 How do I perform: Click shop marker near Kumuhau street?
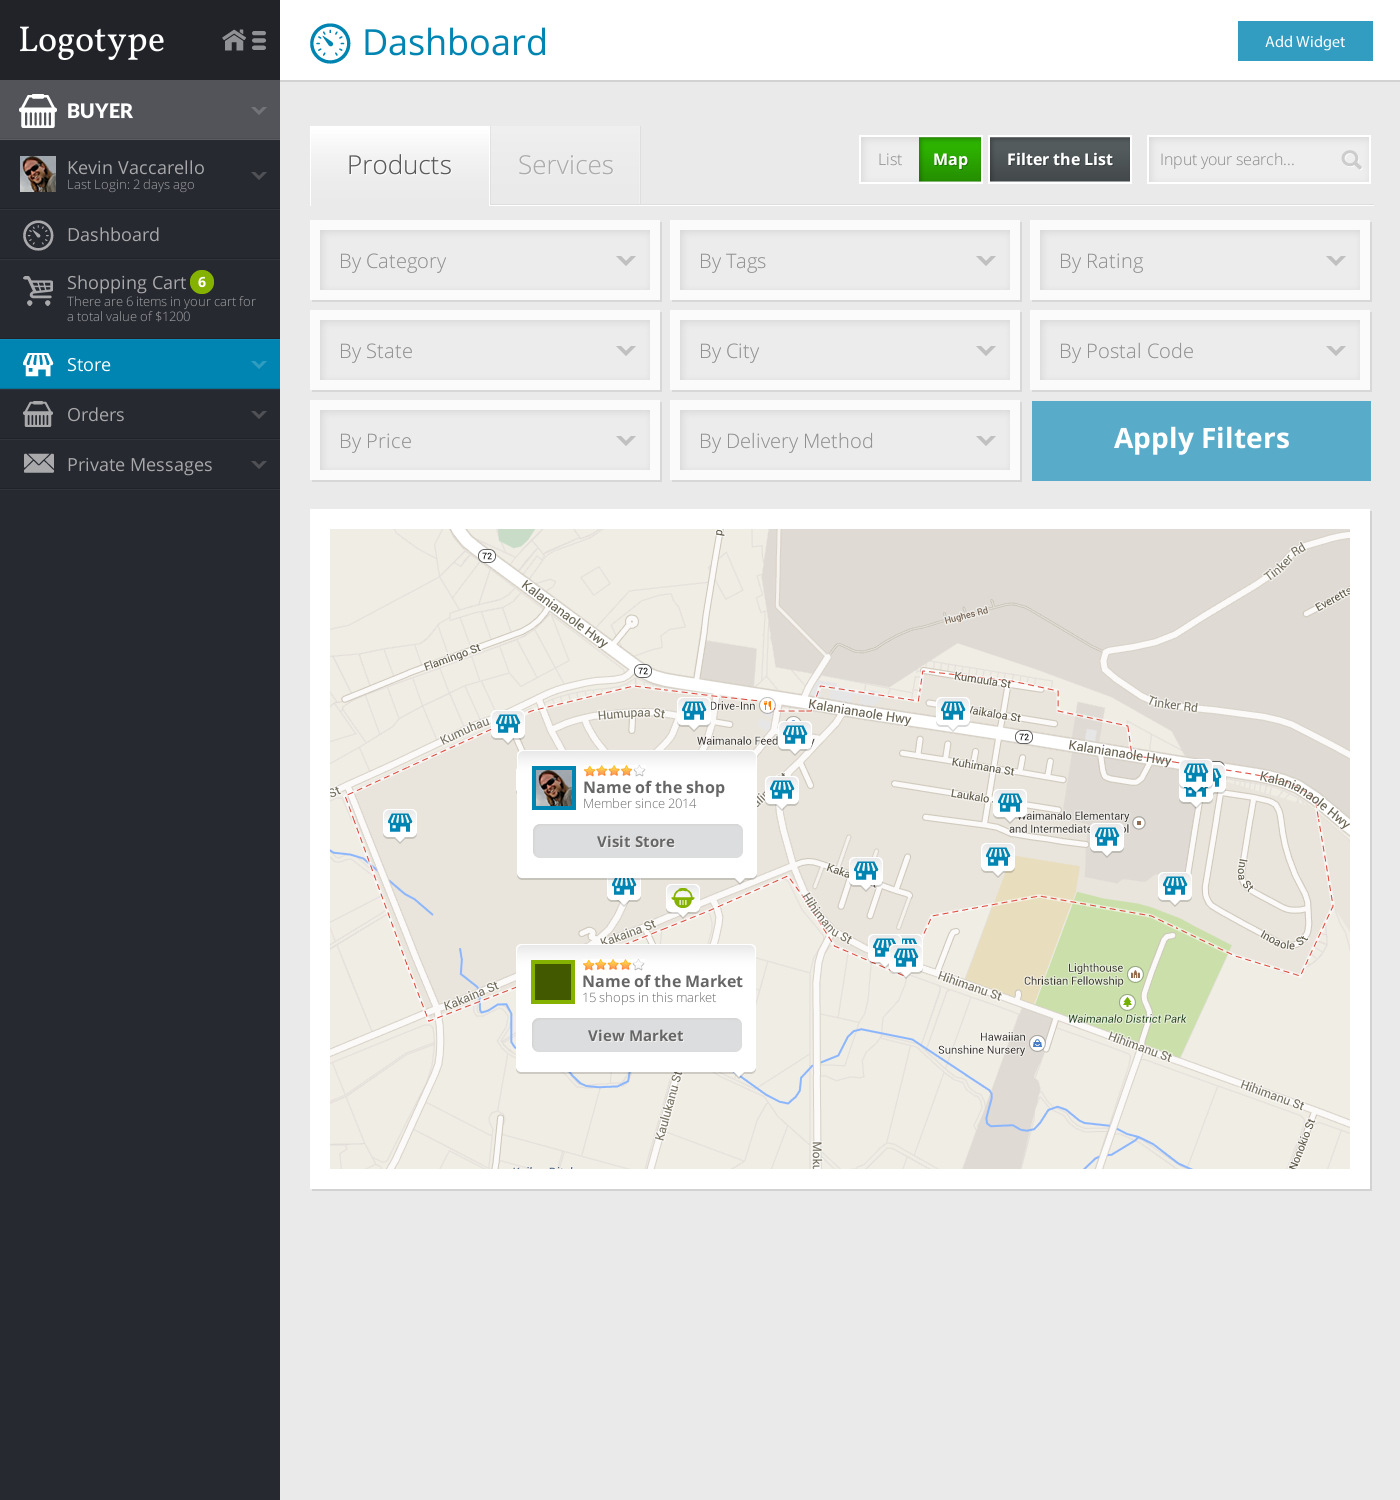(x=508, y=723)
